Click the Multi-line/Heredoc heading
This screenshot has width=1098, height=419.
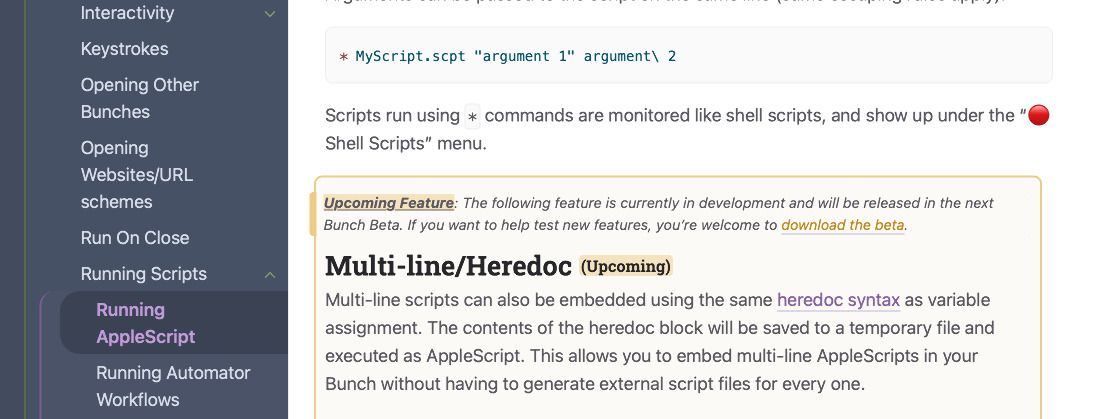point(448,266)
